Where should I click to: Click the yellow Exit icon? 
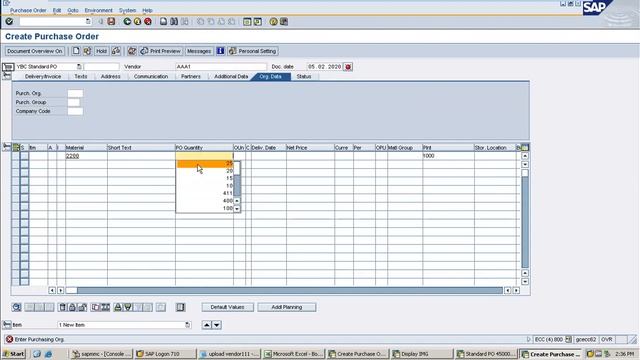pyautogui.click(x=138, y=21)
